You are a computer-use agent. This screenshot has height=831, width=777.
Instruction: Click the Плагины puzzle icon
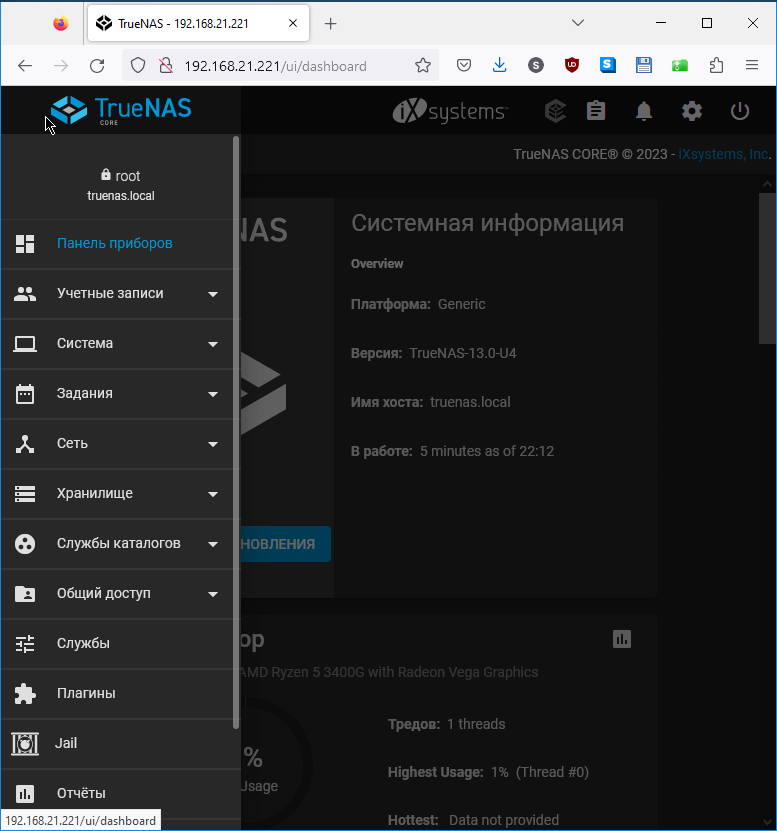tap(25, 693)
